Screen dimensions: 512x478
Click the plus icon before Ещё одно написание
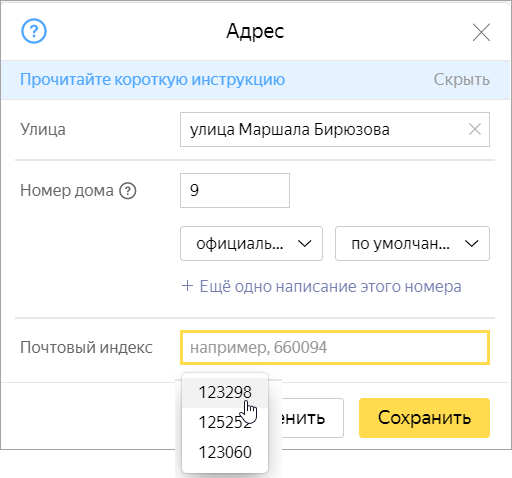(x=187, y=286)
